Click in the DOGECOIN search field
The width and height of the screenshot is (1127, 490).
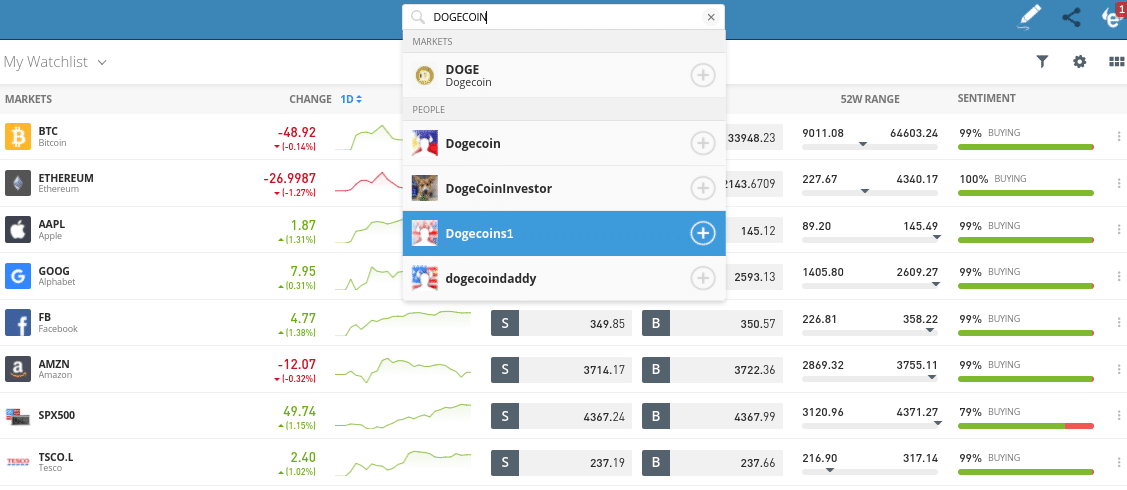(x=565, y=17)
